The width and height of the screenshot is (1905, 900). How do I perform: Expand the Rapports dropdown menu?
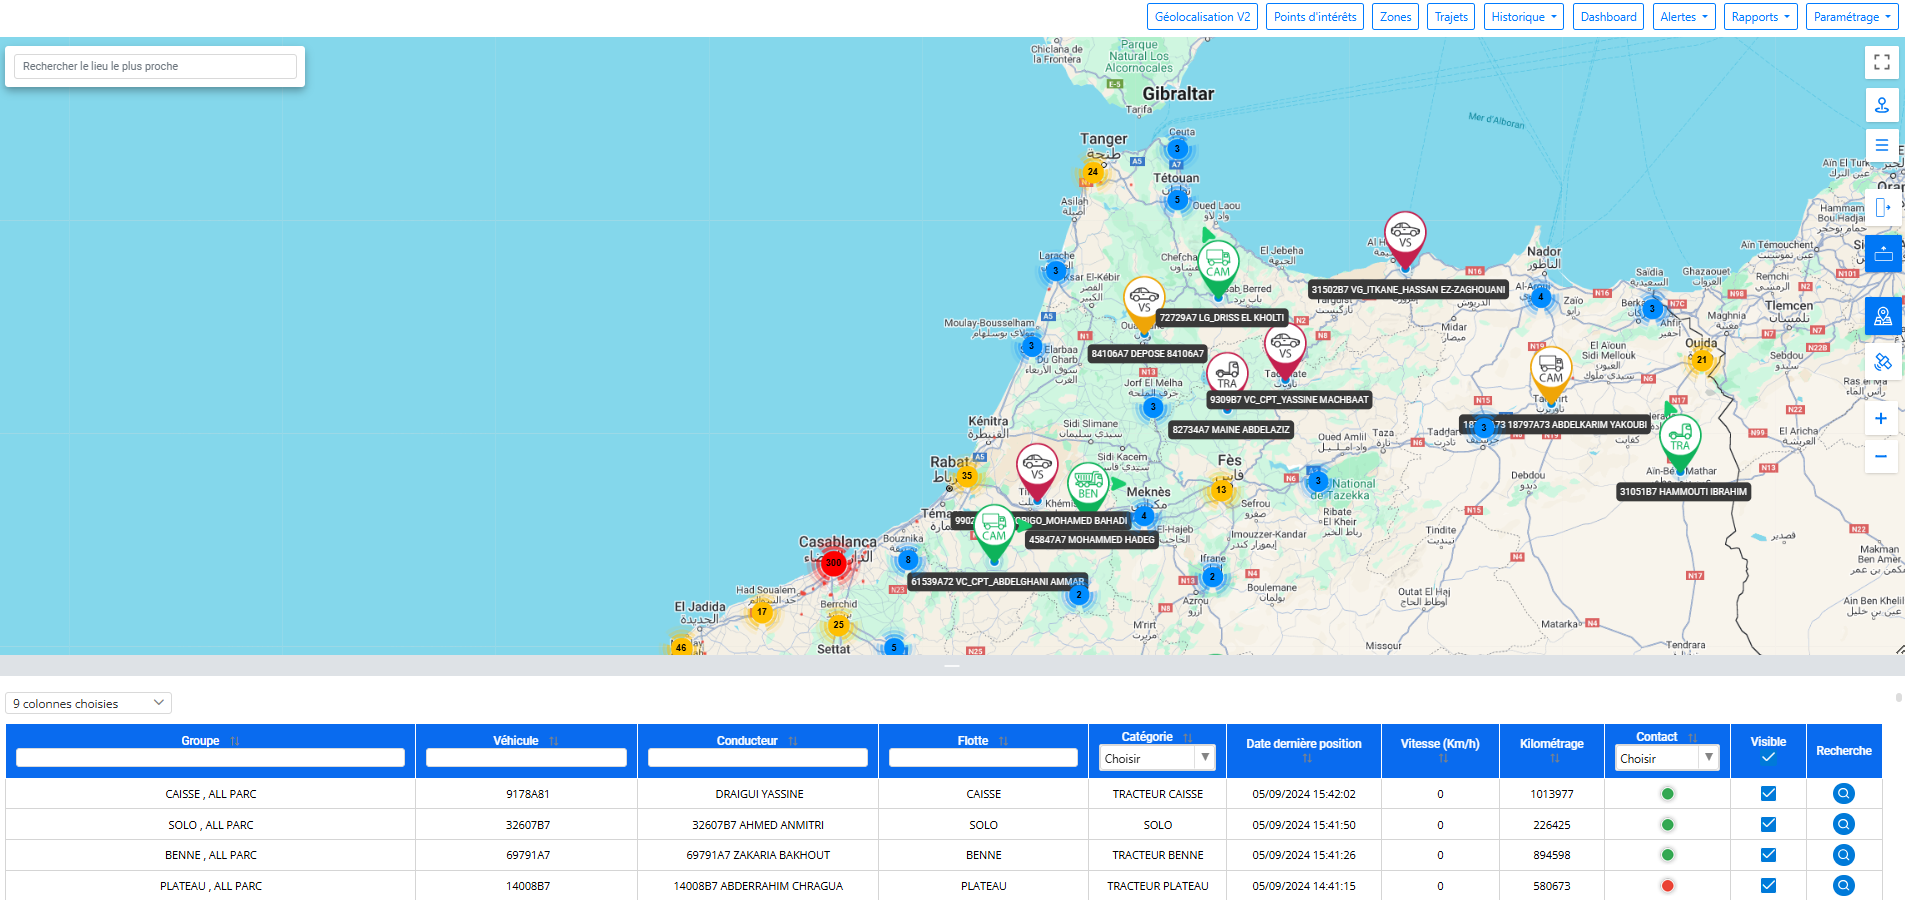(1761, 17)
